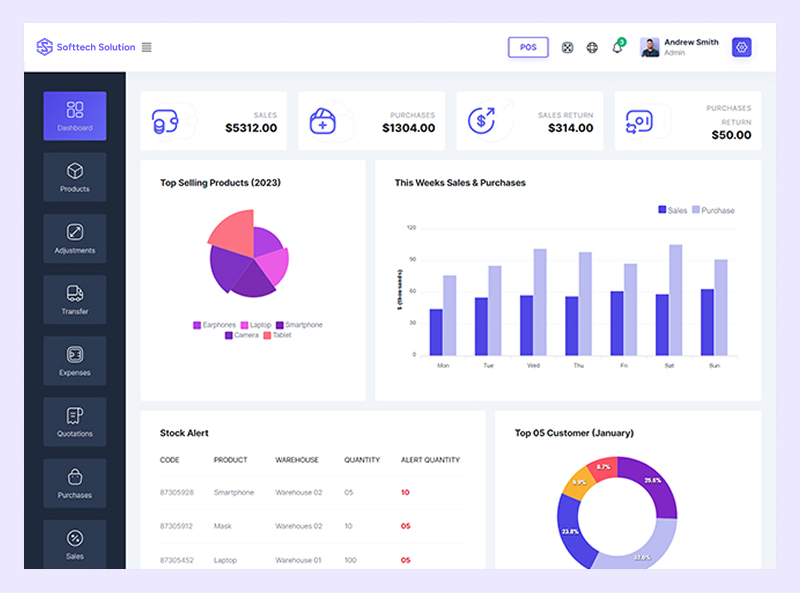Viewport: 800px width, 593px height.
Task: Click the notification bell icon
Action: [617, 47]
